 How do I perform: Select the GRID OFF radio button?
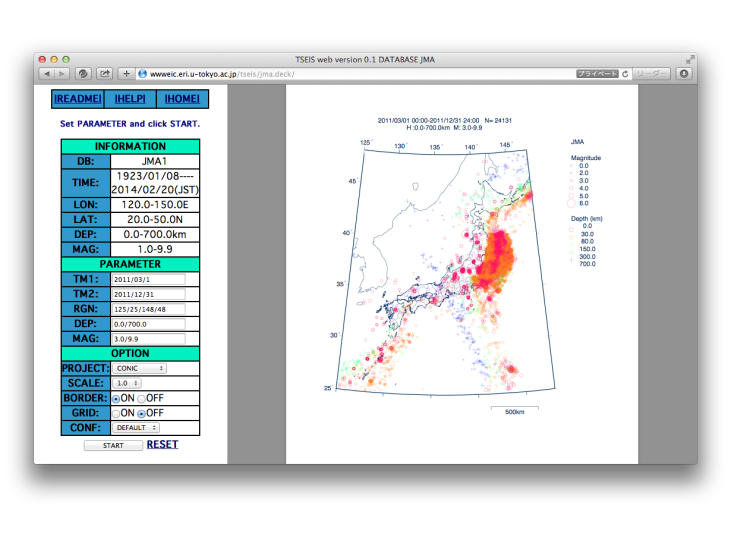click(141, 414)
